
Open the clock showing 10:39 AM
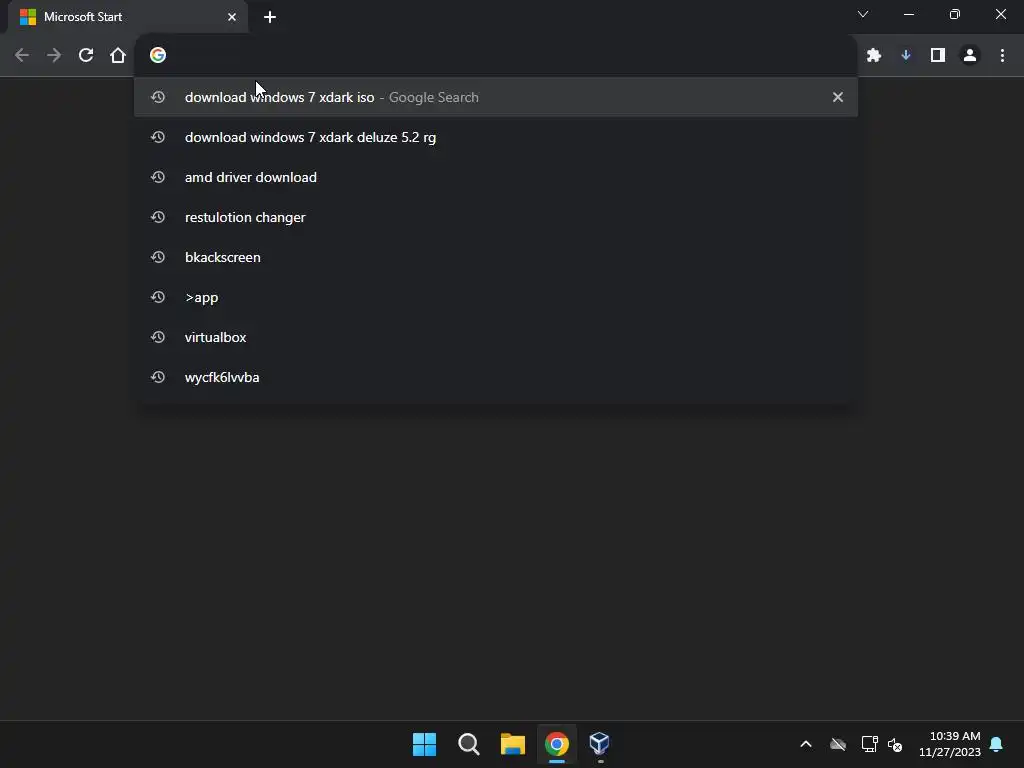click(950, 744)
